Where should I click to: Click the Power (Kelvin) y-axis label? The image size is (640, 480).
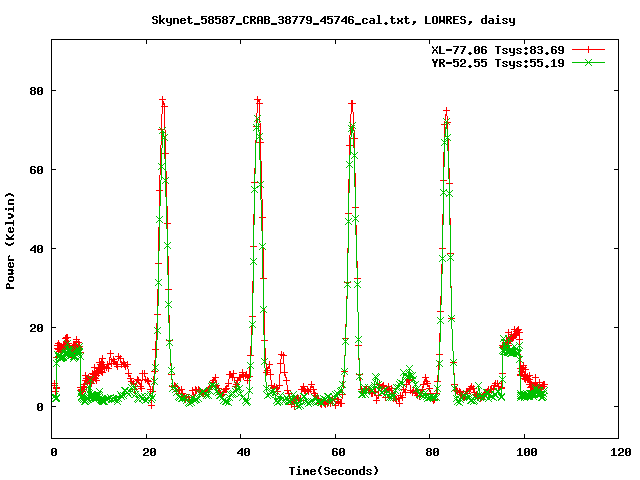(x=10, y=240)
